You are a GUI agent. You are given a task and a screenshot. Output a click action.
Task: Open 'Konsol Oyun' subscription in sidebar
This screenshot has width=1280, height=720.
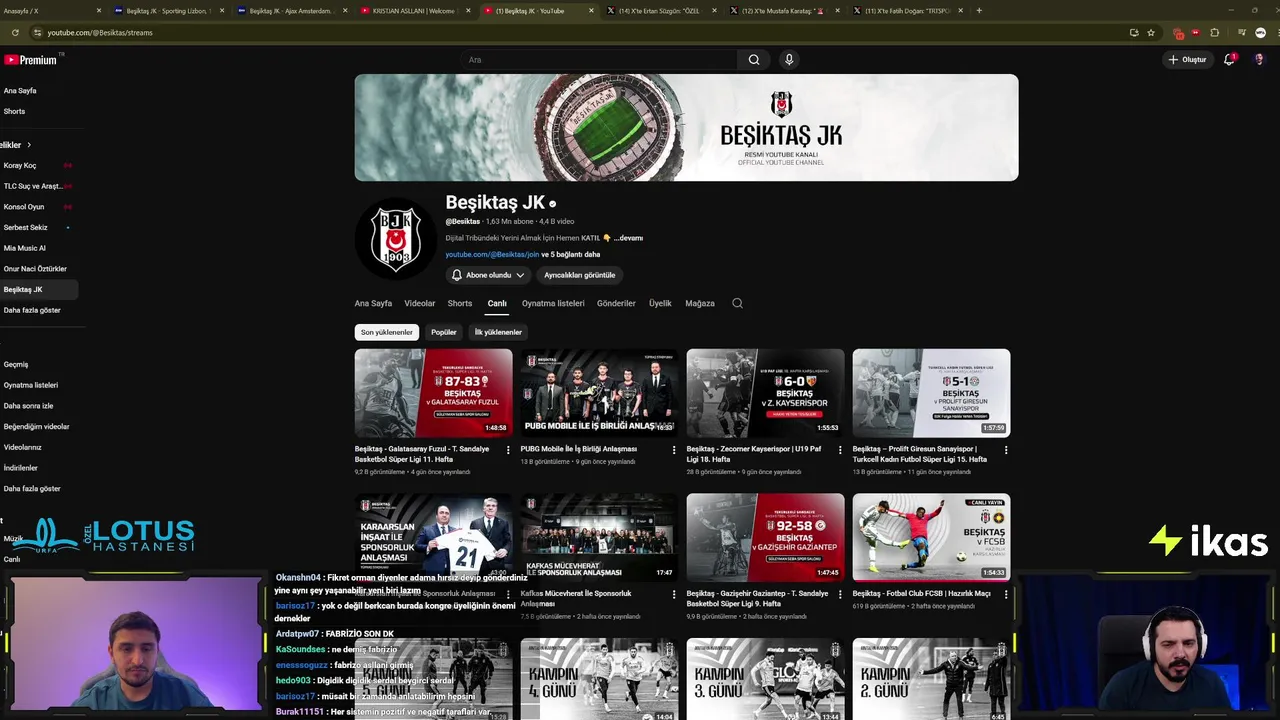[x=24, y=207]
